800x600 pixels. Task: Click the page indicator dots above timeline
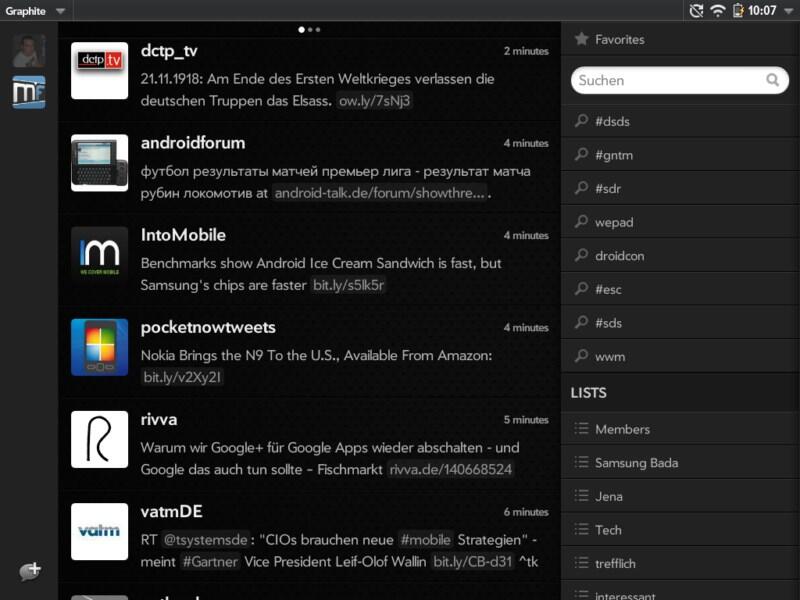(309, 30)
